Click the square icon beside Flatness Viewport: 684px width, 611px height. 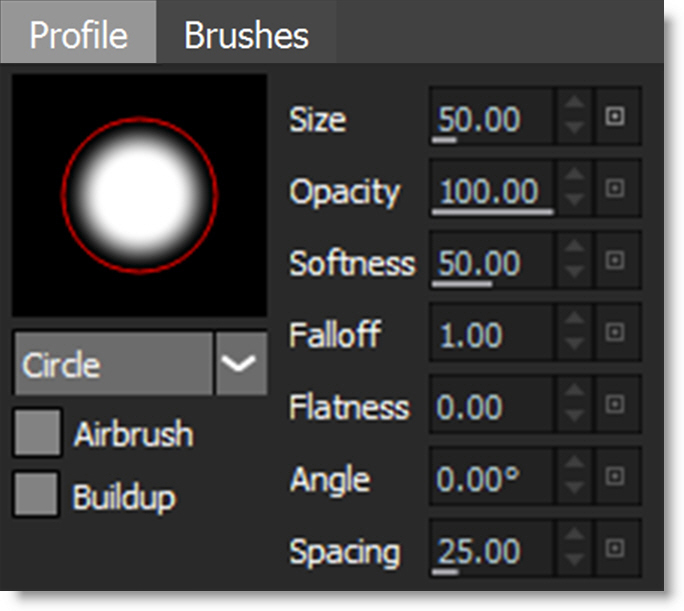pyautogui.click(x=615, y=405)
